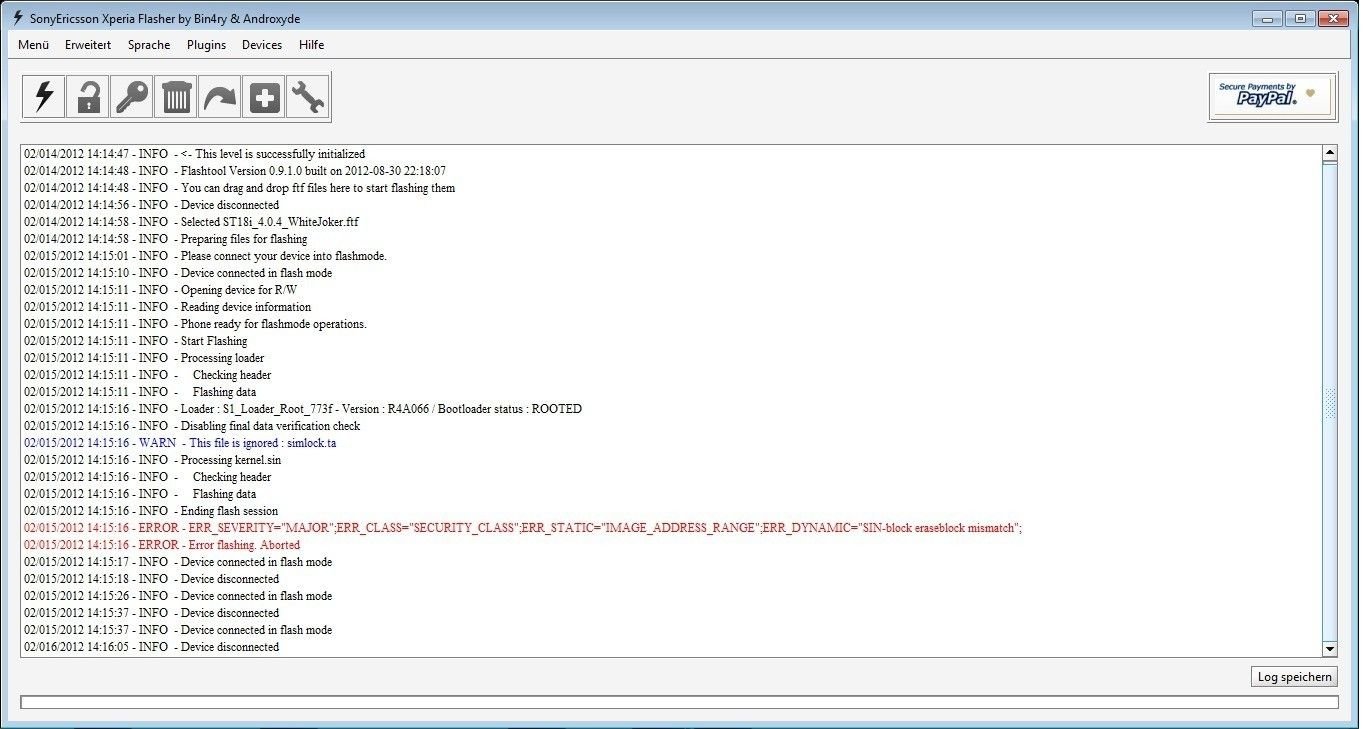This screenshot has height=729, width=1366.
Task: Click the log scrollbar up arrow
Action: click(x=1330, y=154)
